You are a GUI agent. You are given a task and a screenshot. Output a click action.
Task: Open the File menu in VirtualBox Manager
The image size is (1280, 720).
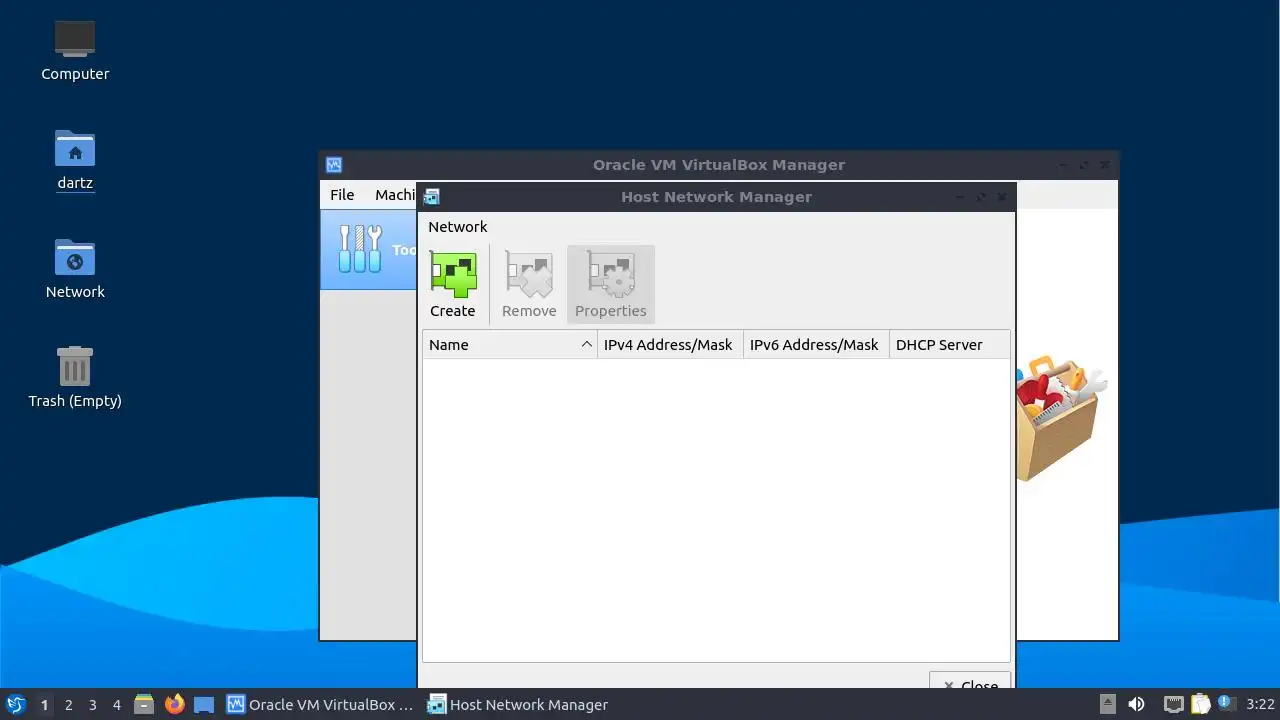pyautogui.click(x=342, y=195)
